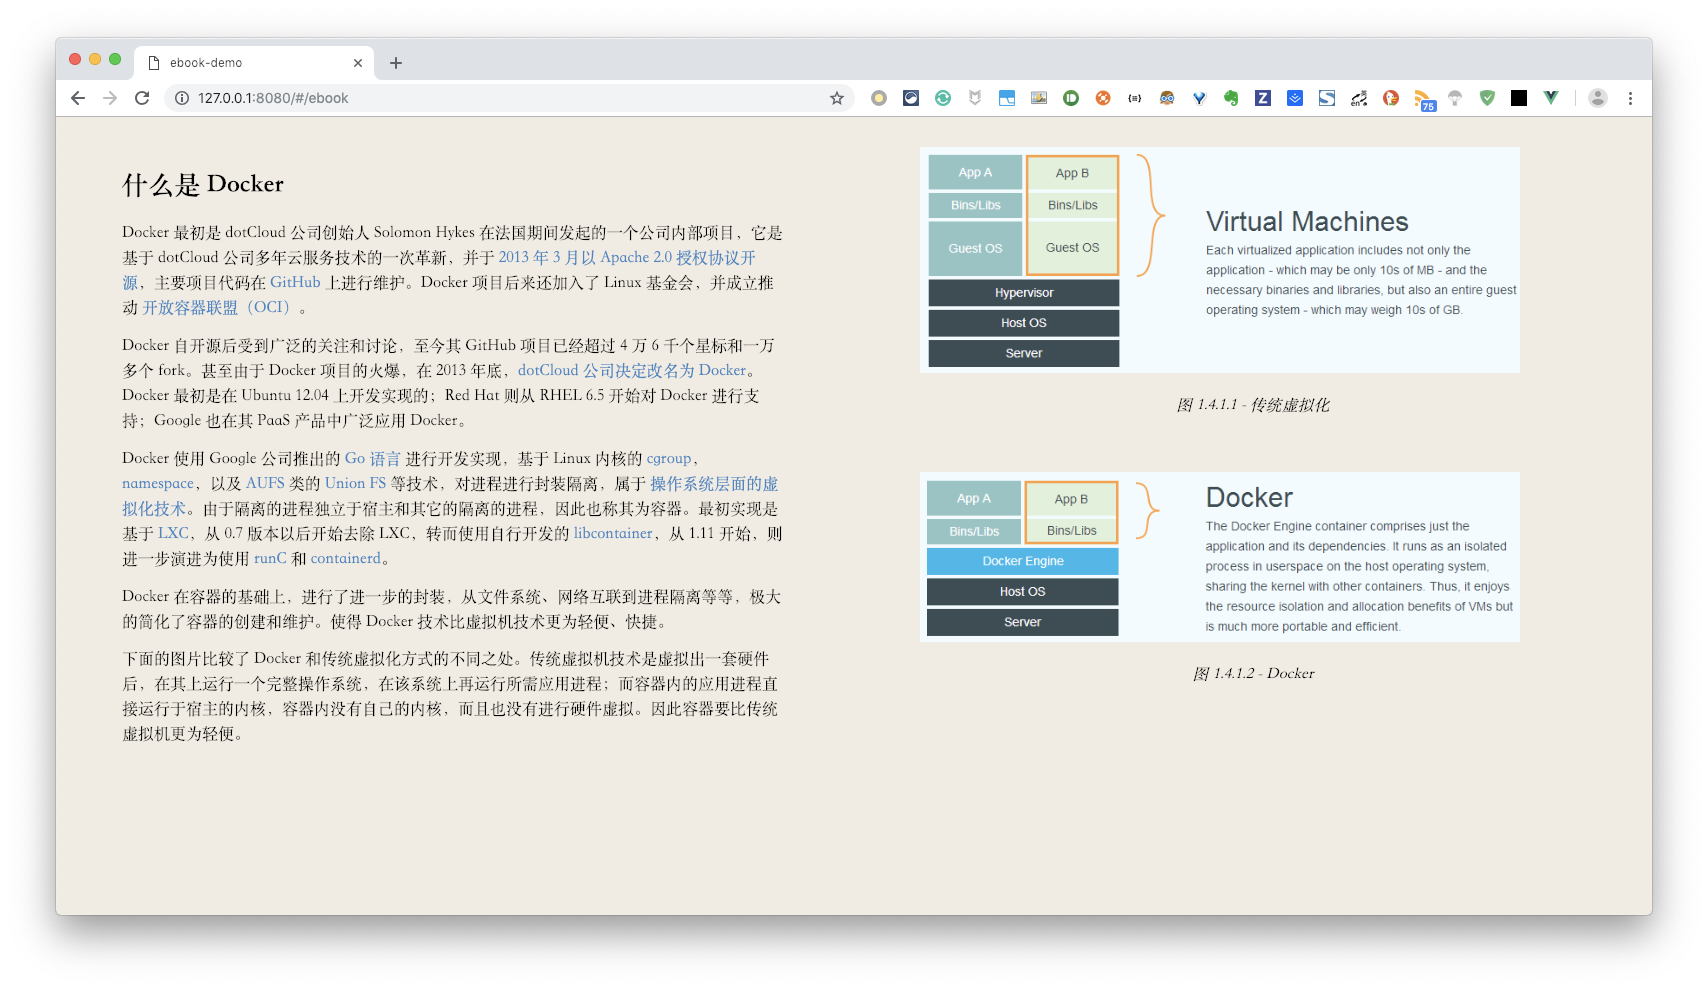This screenshot has height=989, width=1708.
Task: Open the RSS feed extension showing 75
Action: point(1424,99)
